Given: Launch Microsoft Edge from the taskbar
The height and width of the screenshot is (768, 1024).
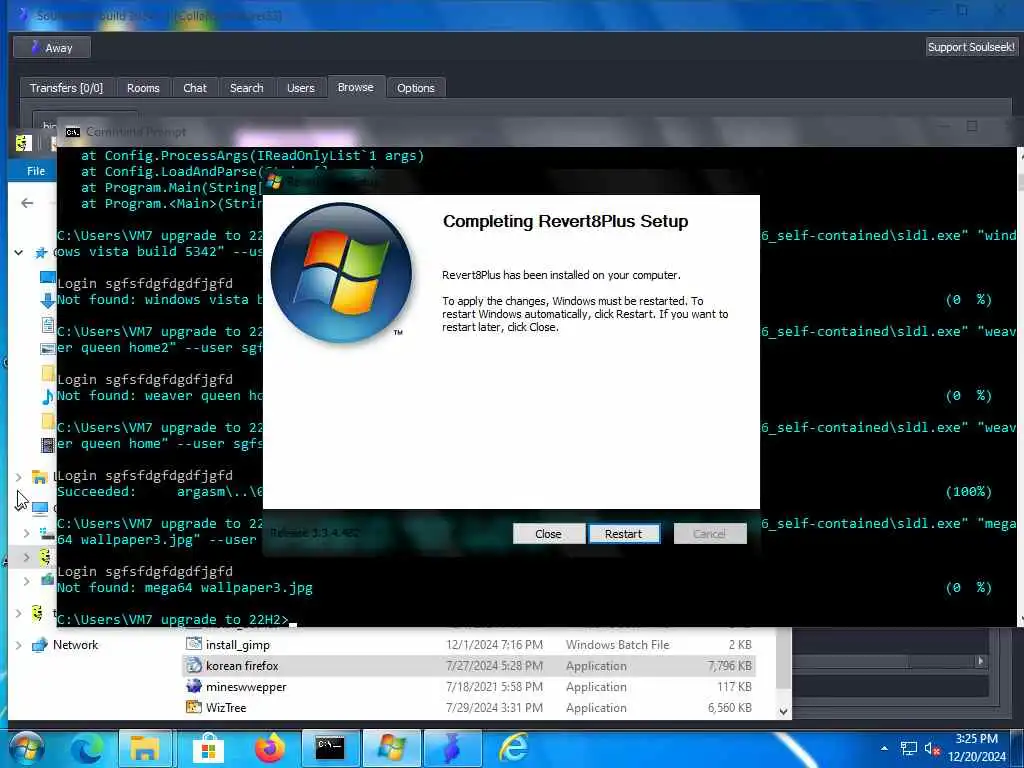Looking at the screenshot, I should pyautogui.click(x=87, y=748).
